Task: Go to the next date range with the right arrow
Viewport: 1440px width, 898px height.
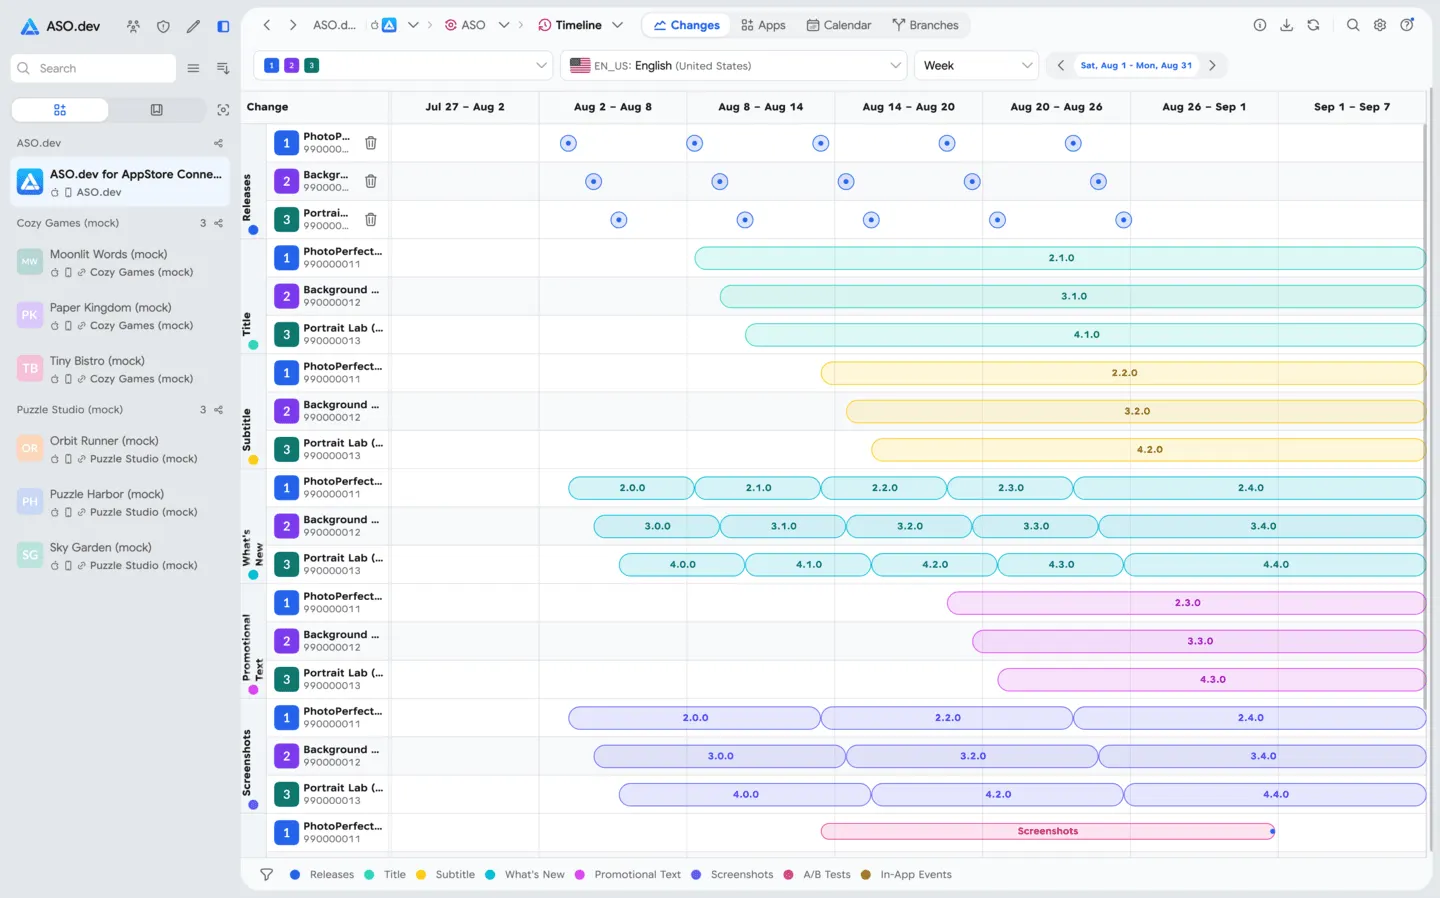Action: pyautogui.click(x=1212, y=65)
